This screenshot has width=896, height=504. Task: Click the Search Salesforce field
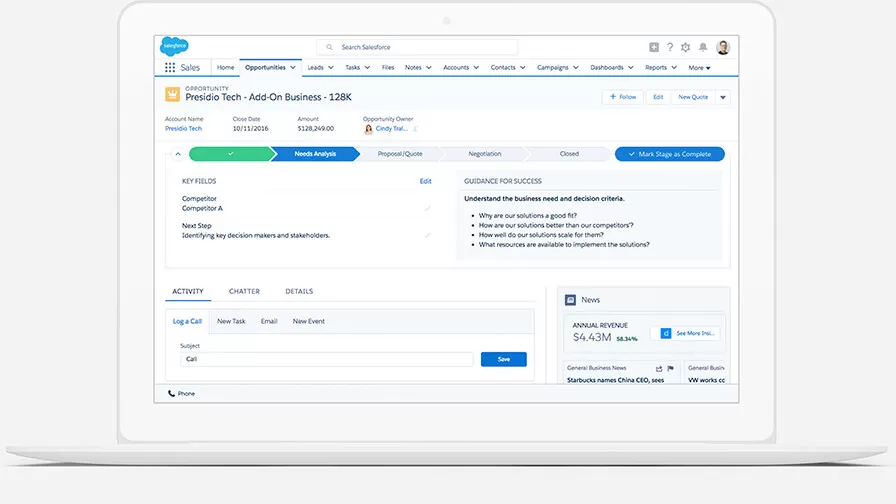coord(418,47)
